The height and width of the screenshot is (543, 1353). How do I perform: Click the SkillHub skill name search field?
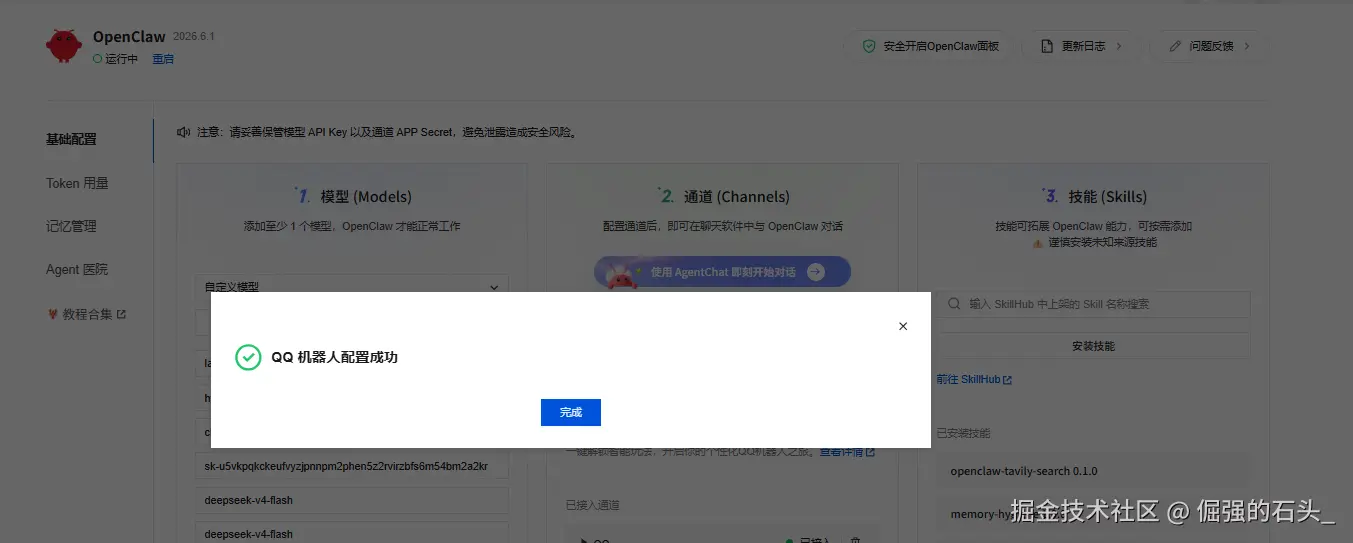pos(1093,304)
